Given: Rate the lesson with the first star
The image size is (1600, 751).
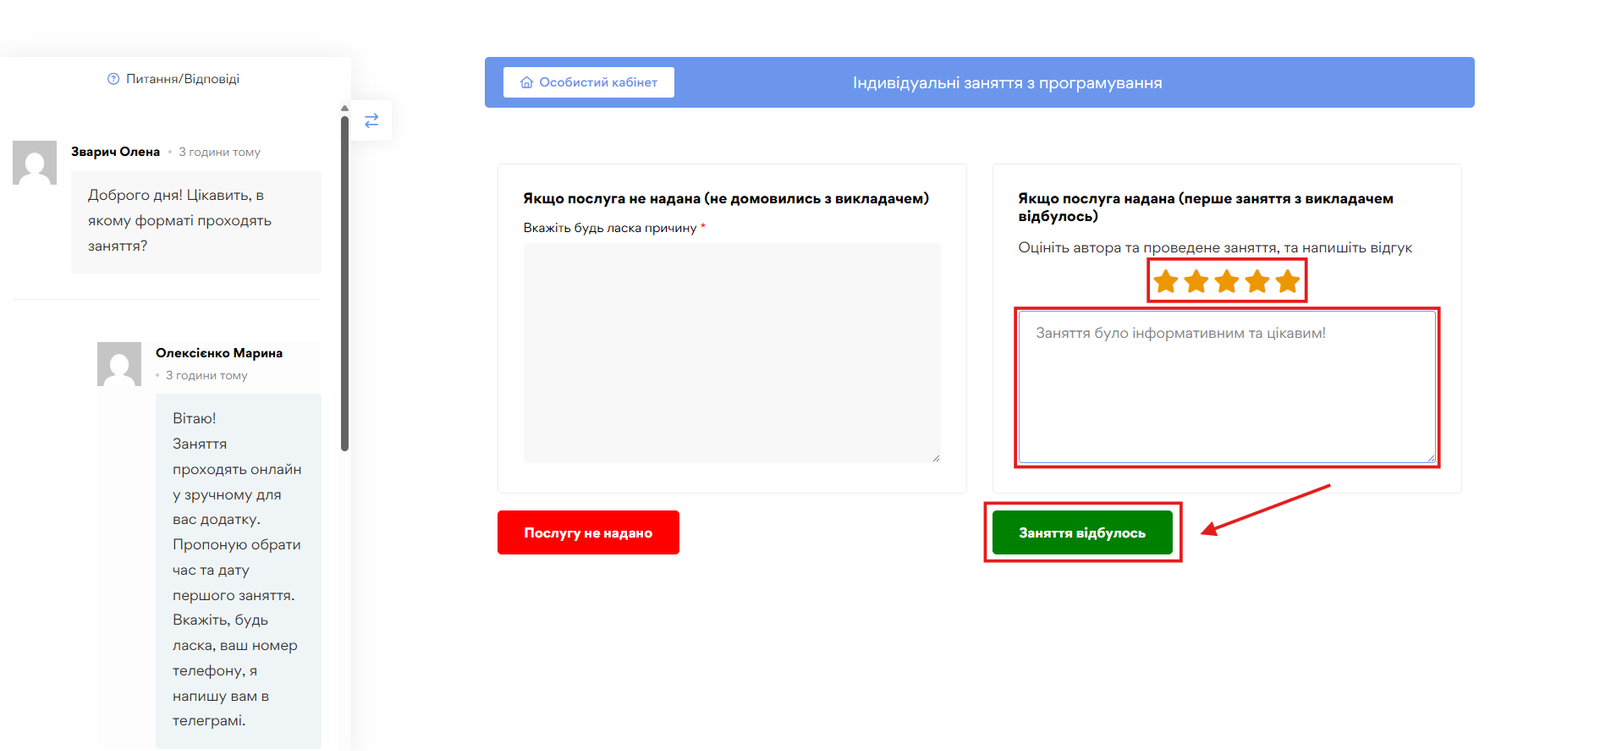Looking at the screenshot, I should pyautogui.click(x=1165, y=282).
